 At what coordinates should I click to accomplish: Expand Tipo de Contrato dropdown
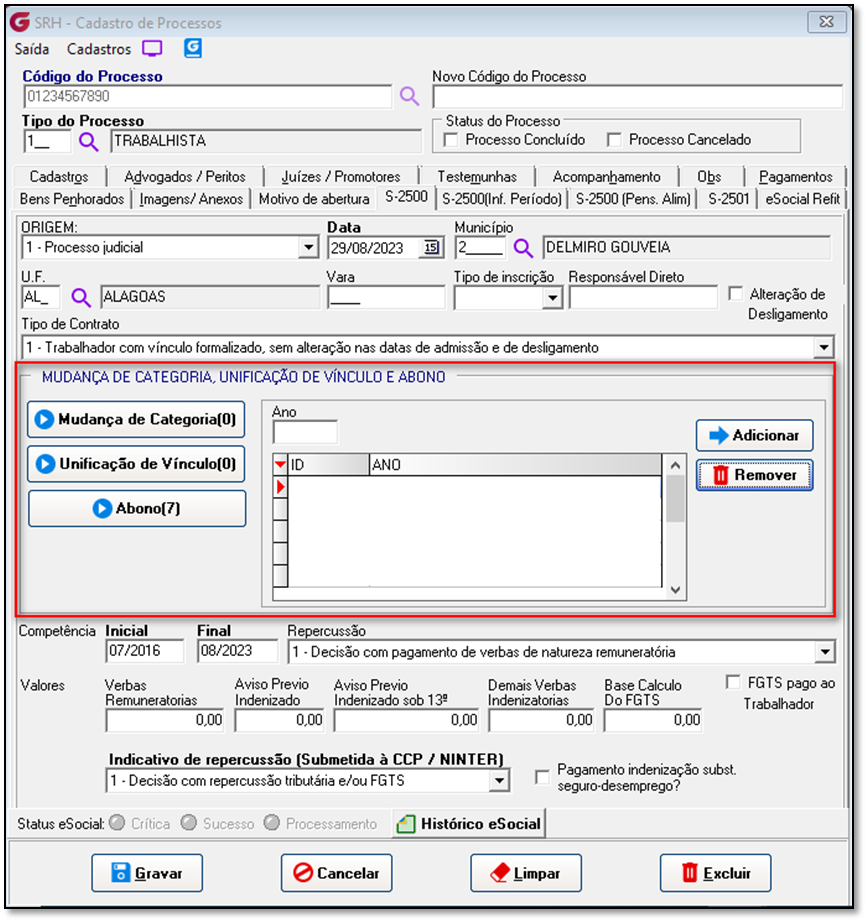[x=824, y=348]
